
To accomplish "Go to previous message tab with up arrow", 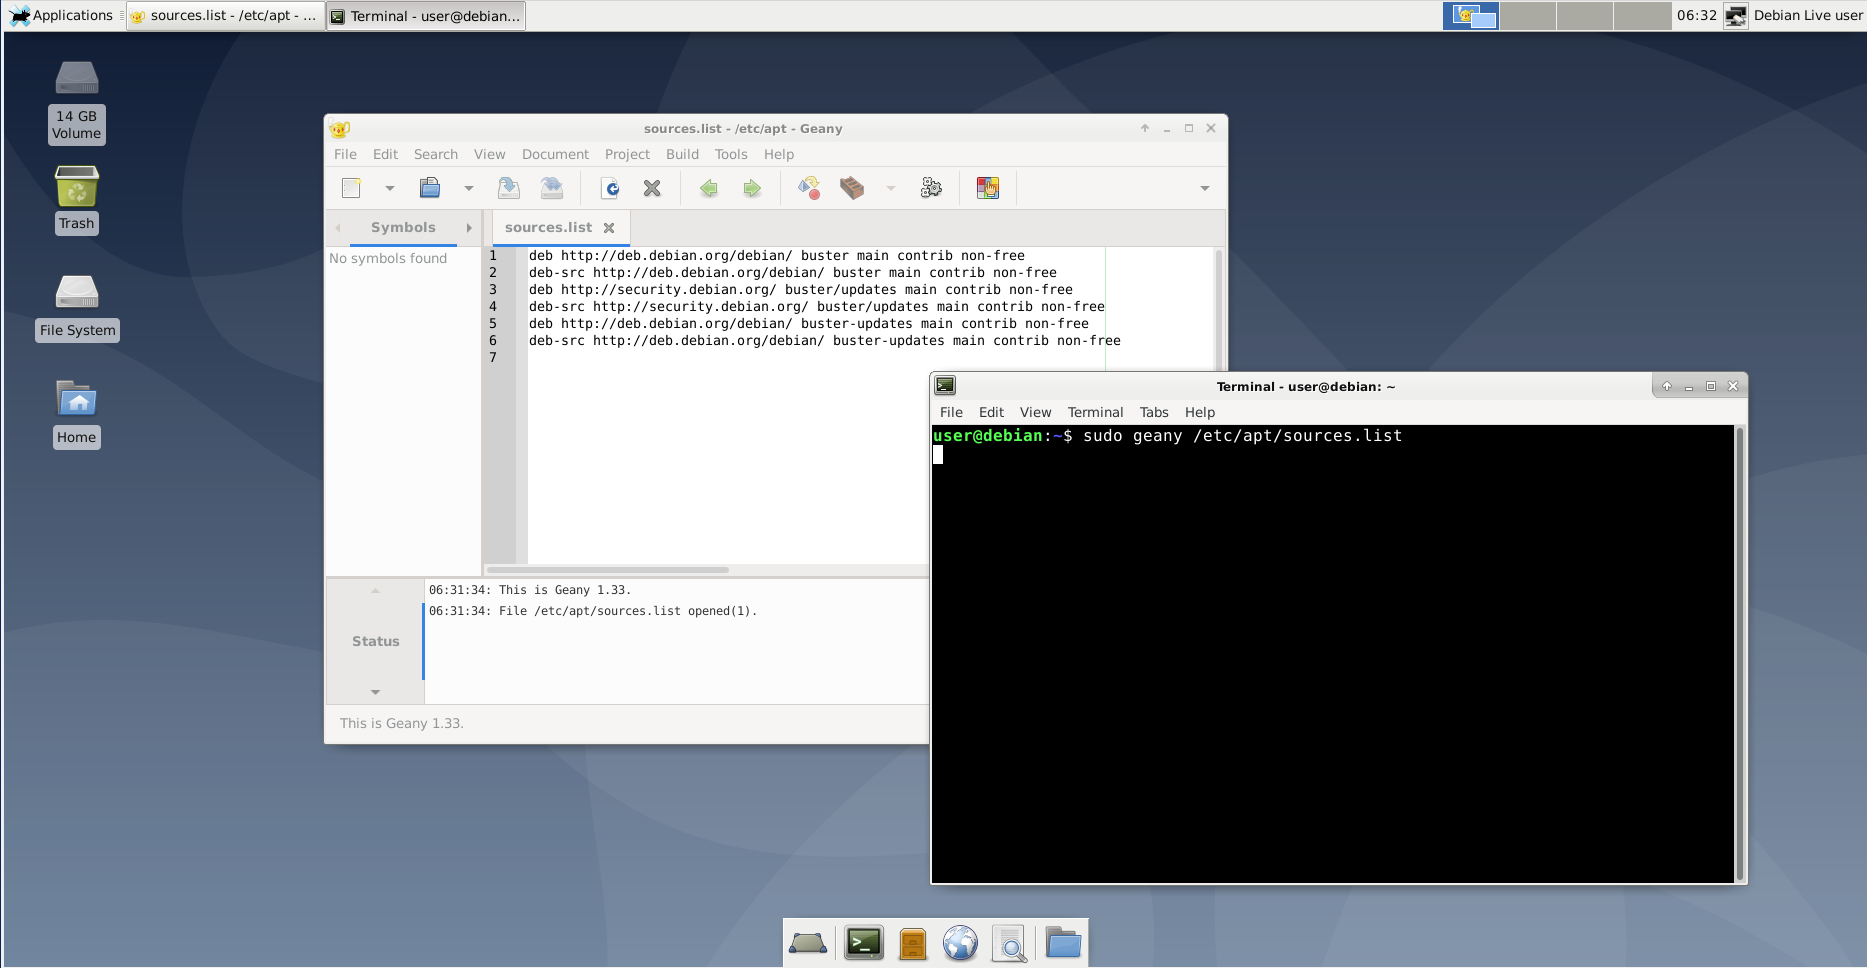I will (375, 591).
